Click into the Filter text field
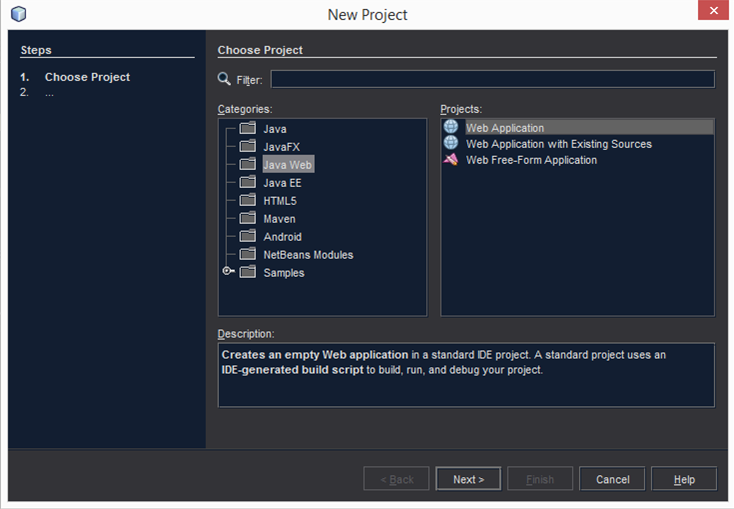This screenshot has width=734, height=509. tap(492, 79)
